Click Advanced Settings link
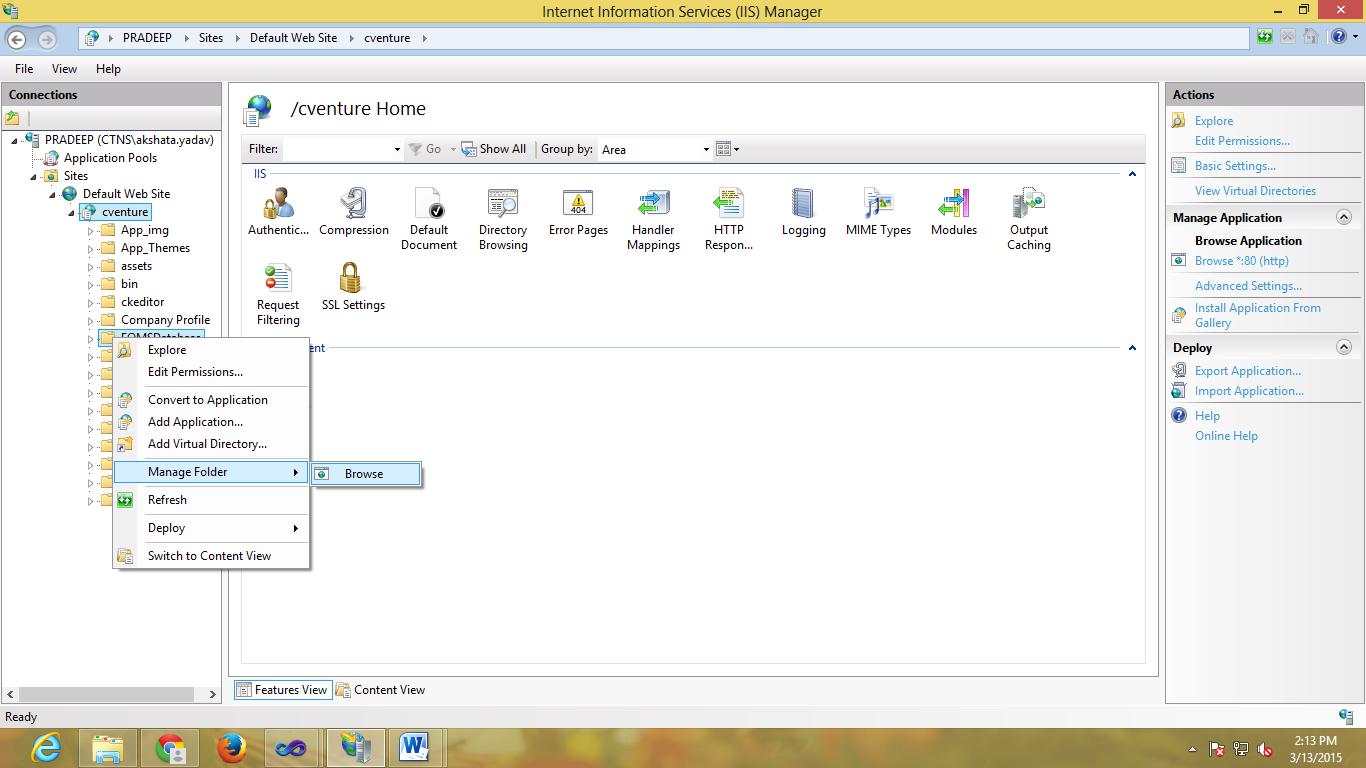The height and width of the screenshot is (768, 1366). [x=1248, y=286]
